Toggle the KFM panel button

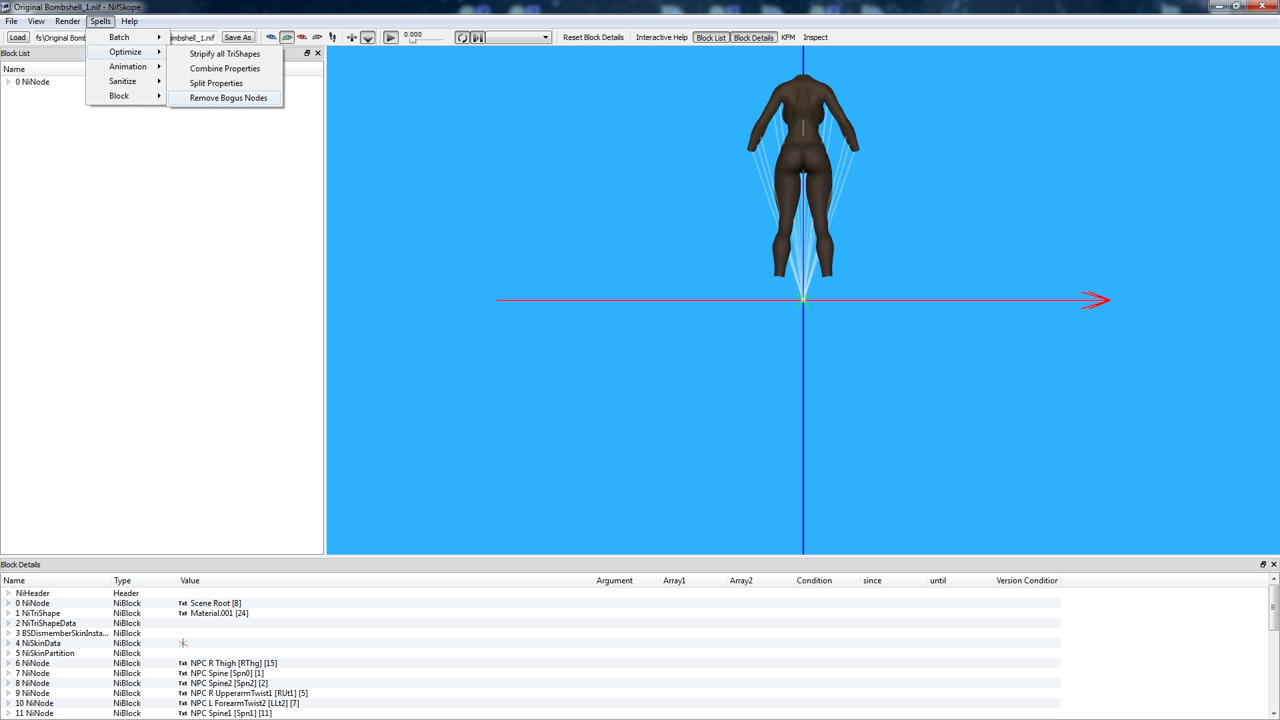coord(788,37)
